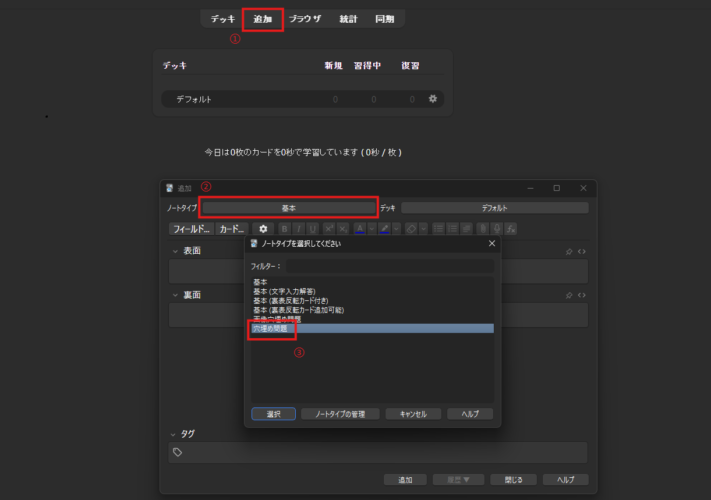Open the 追加 tab in the main window

click(263, 19)
